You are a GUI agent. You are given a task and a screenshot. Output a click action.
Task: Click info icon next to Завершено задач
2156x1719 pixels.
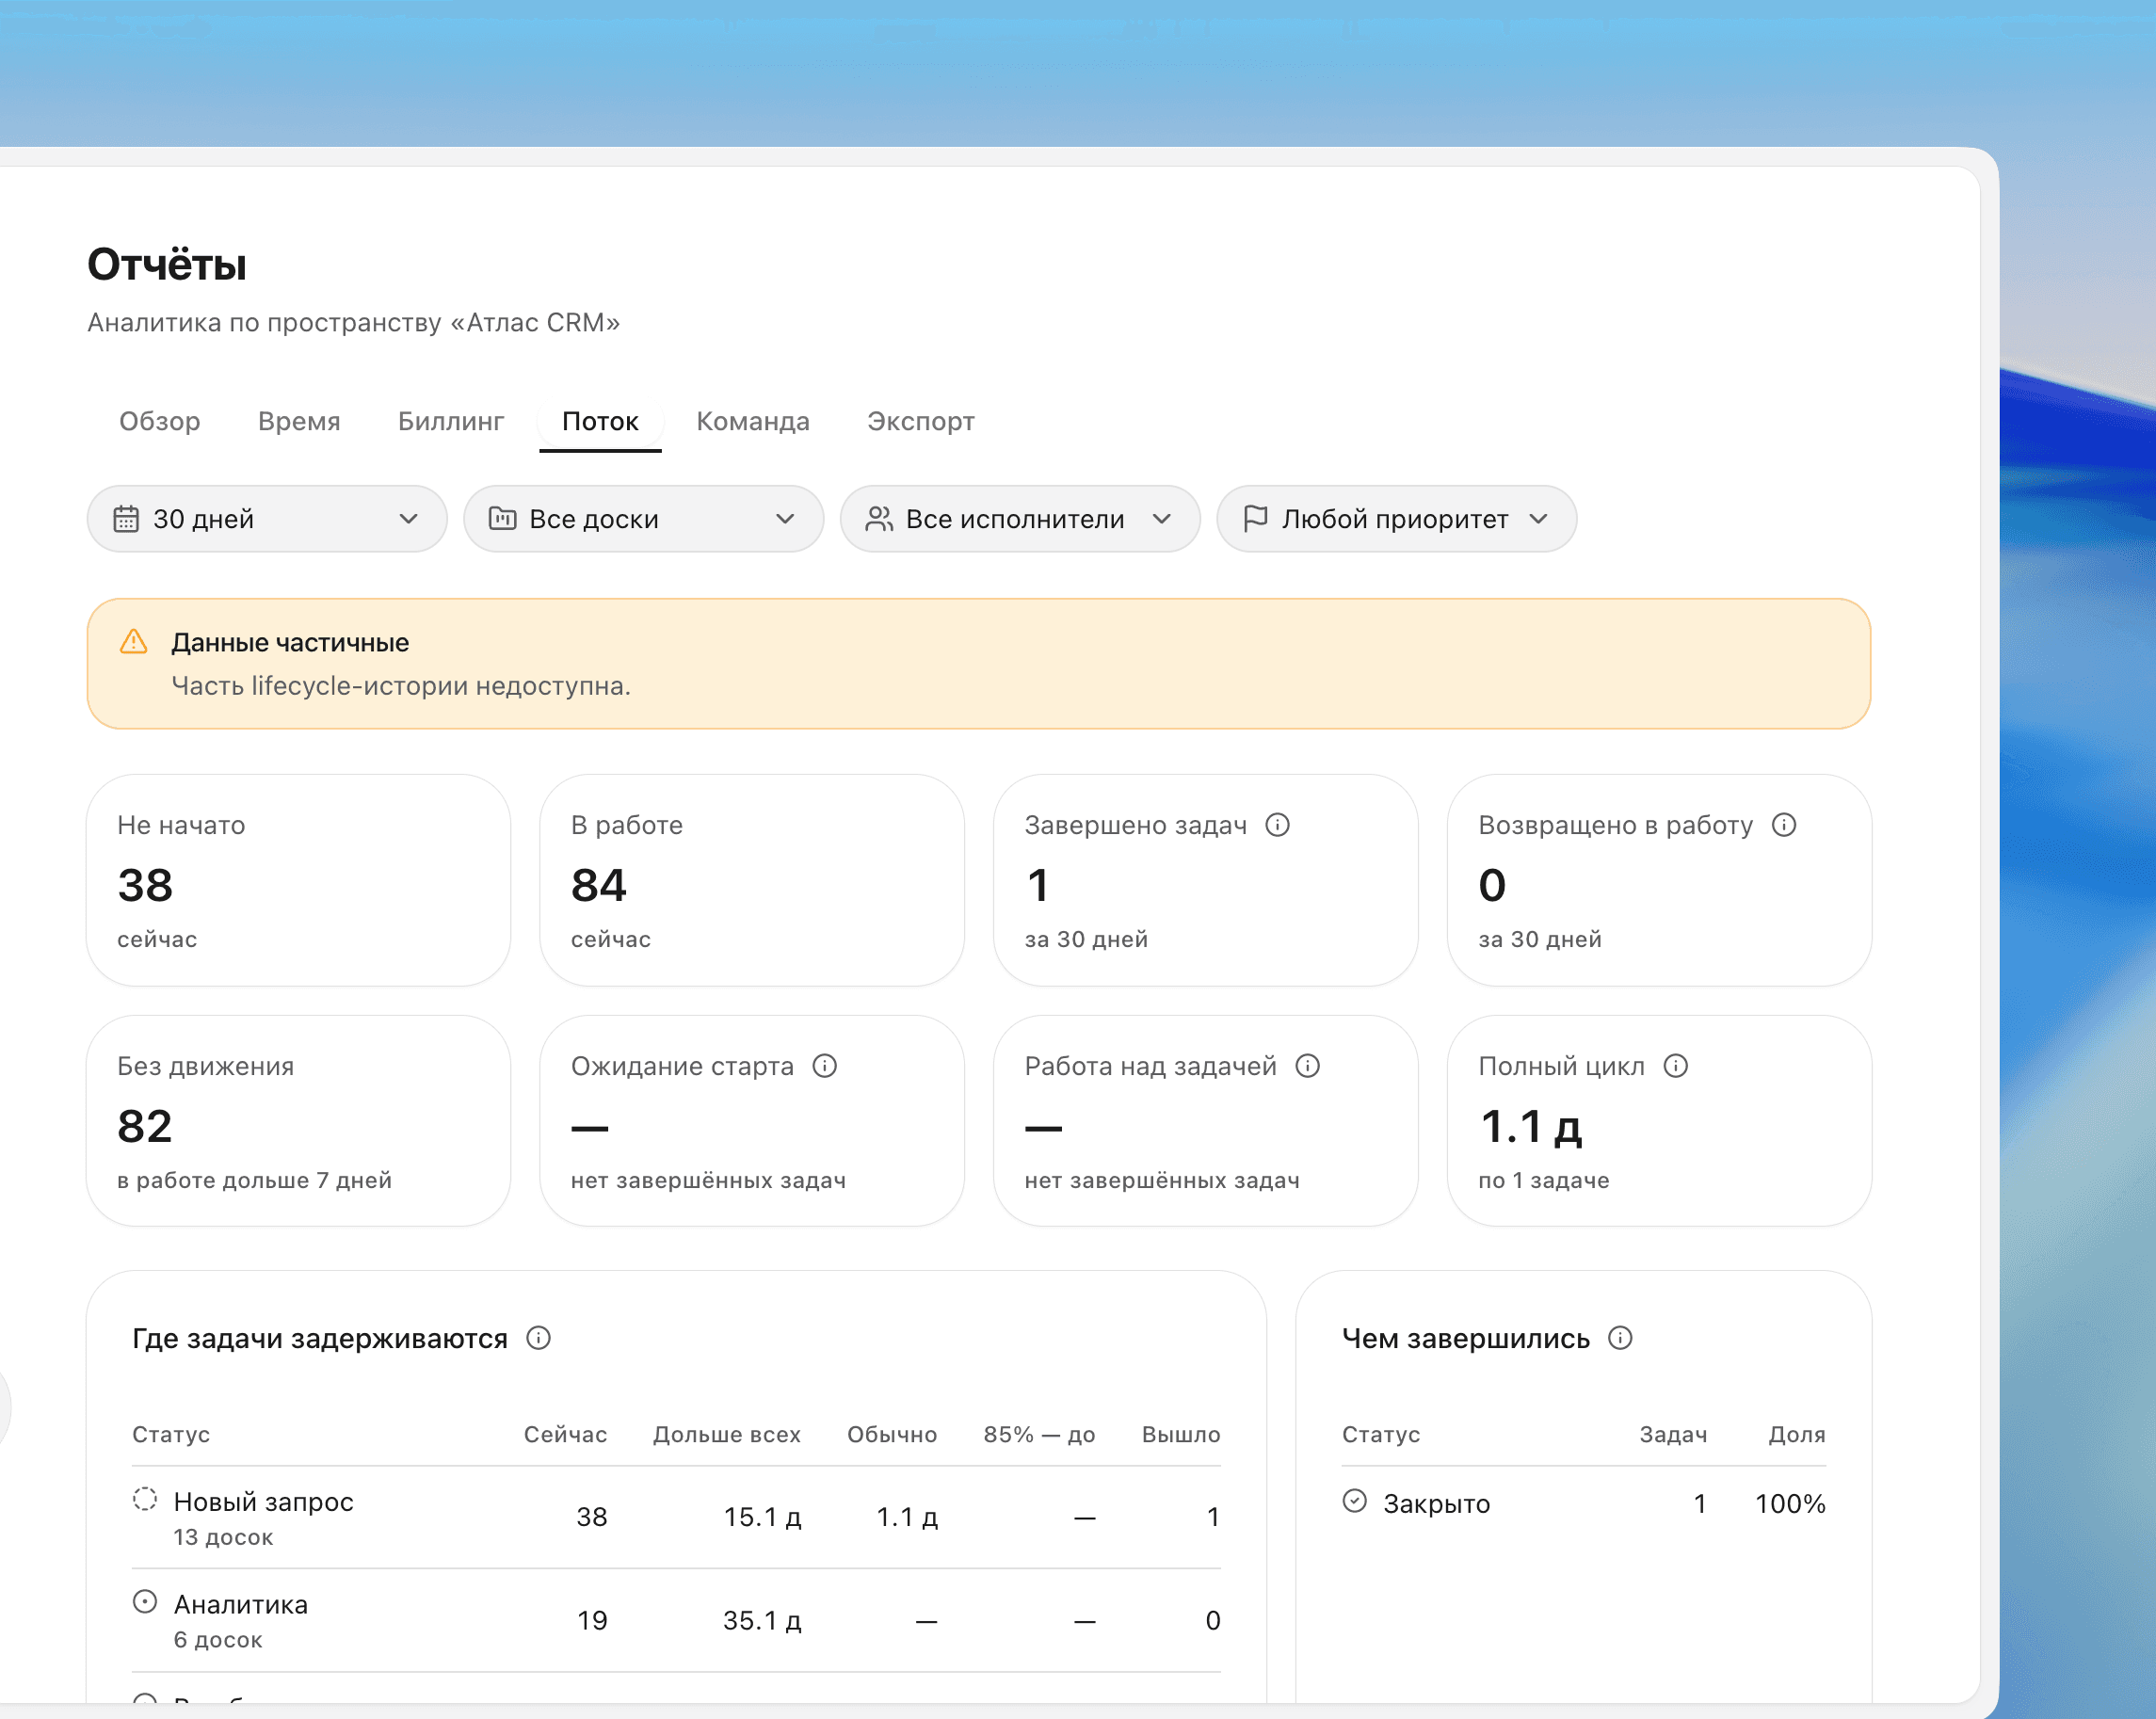[1277, 825]
